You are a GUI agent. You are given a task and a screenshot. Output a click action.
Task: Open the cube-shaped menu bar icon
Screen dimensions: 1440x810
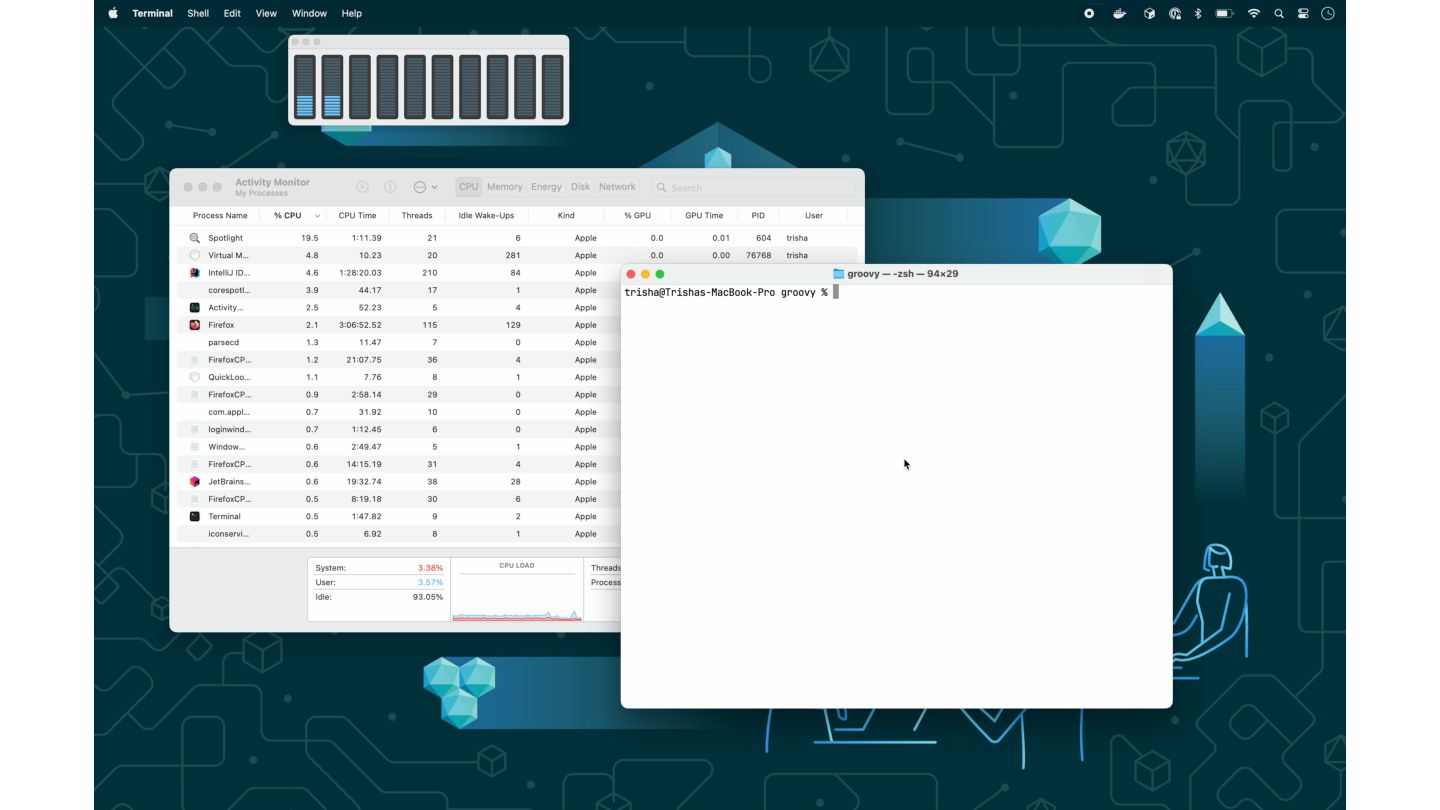click(x=1149, y=13)
